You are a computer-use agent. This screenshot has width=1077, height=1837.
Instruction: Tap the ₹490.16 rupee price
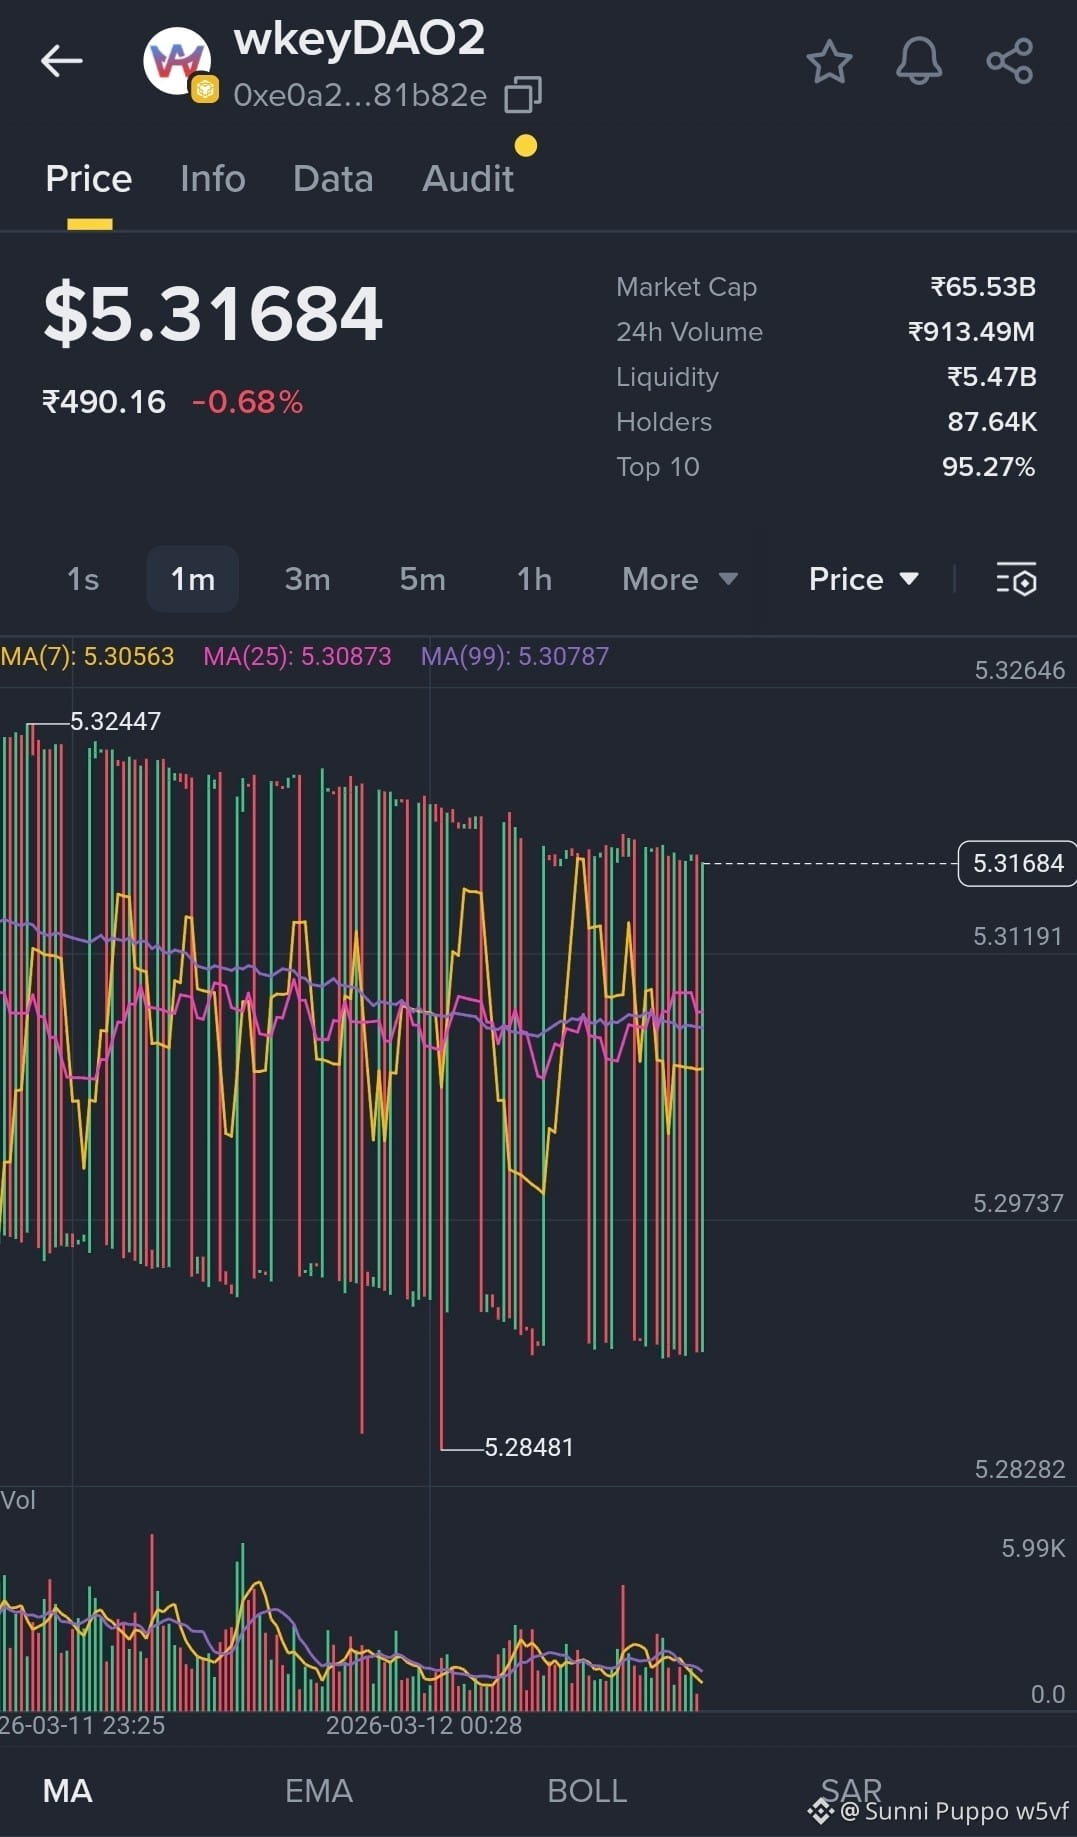[x=104, y=402]
